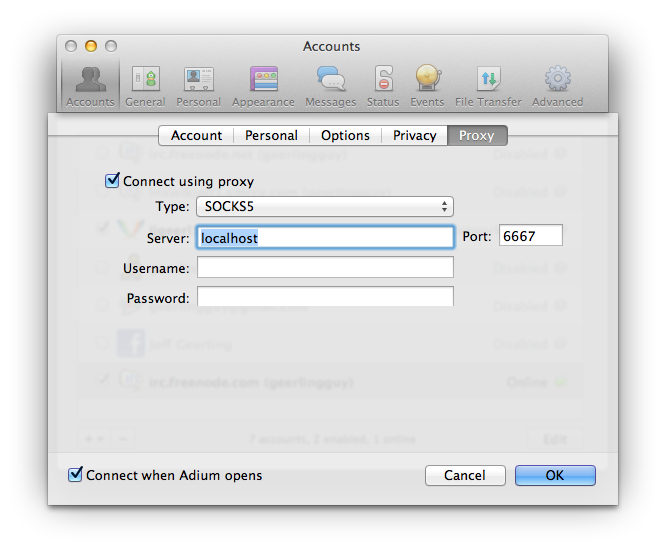Screen dimensions: 665x549
Task: Click the Password input field
Action: 325,297
